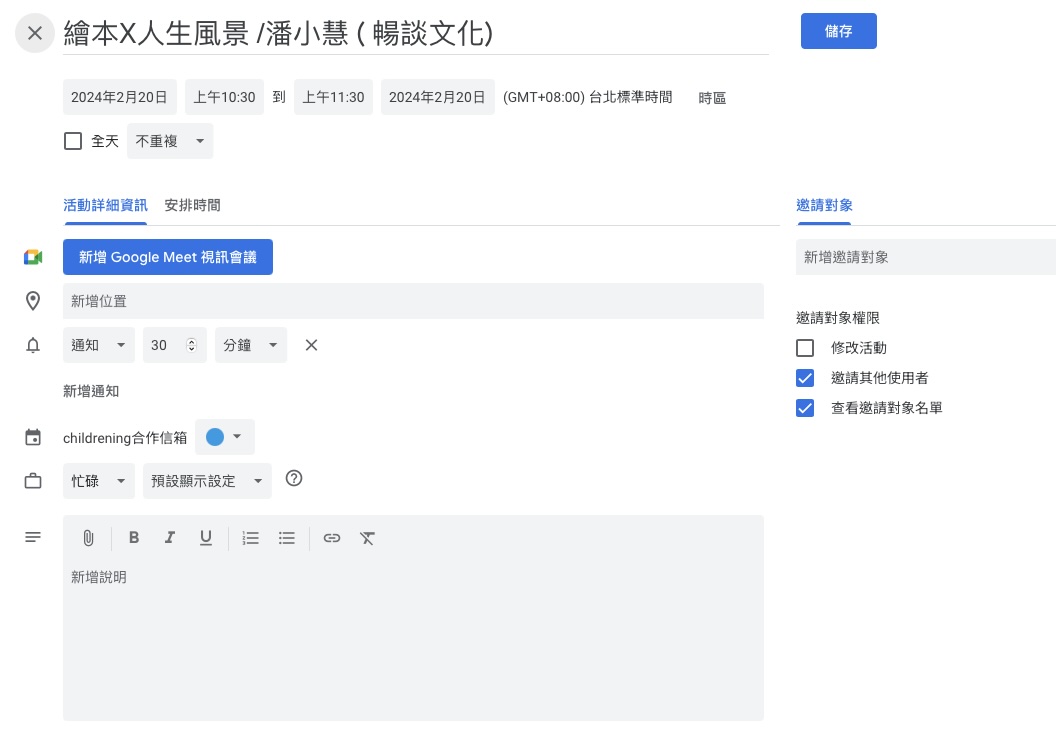Image resolution: width=1056 pixels, height=734 pixels.
Task: Add a Google Meet video conference
Action: pos(168,257)
